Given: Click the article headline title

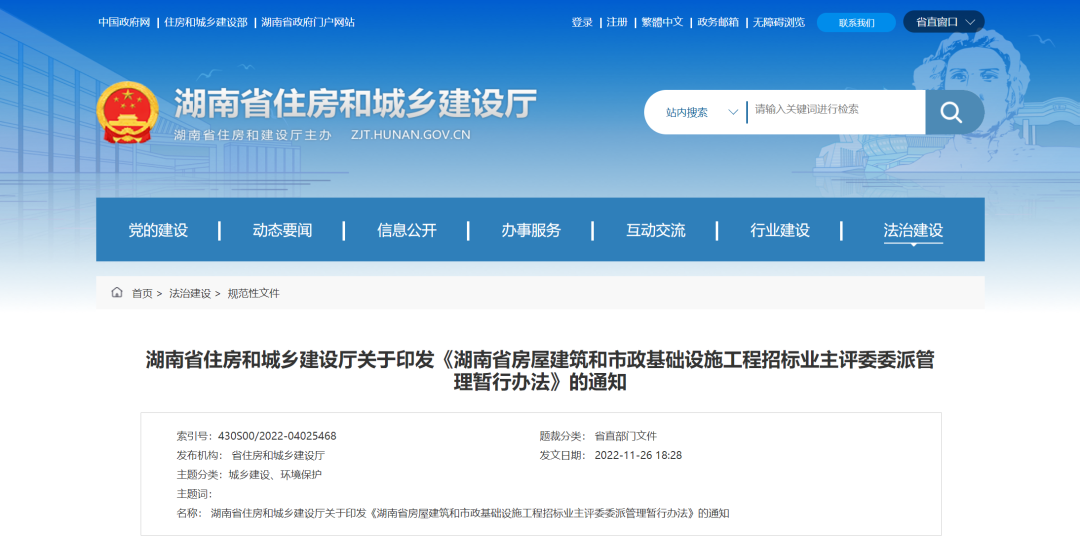Looking at the screenshot, I should click(540, 371).
